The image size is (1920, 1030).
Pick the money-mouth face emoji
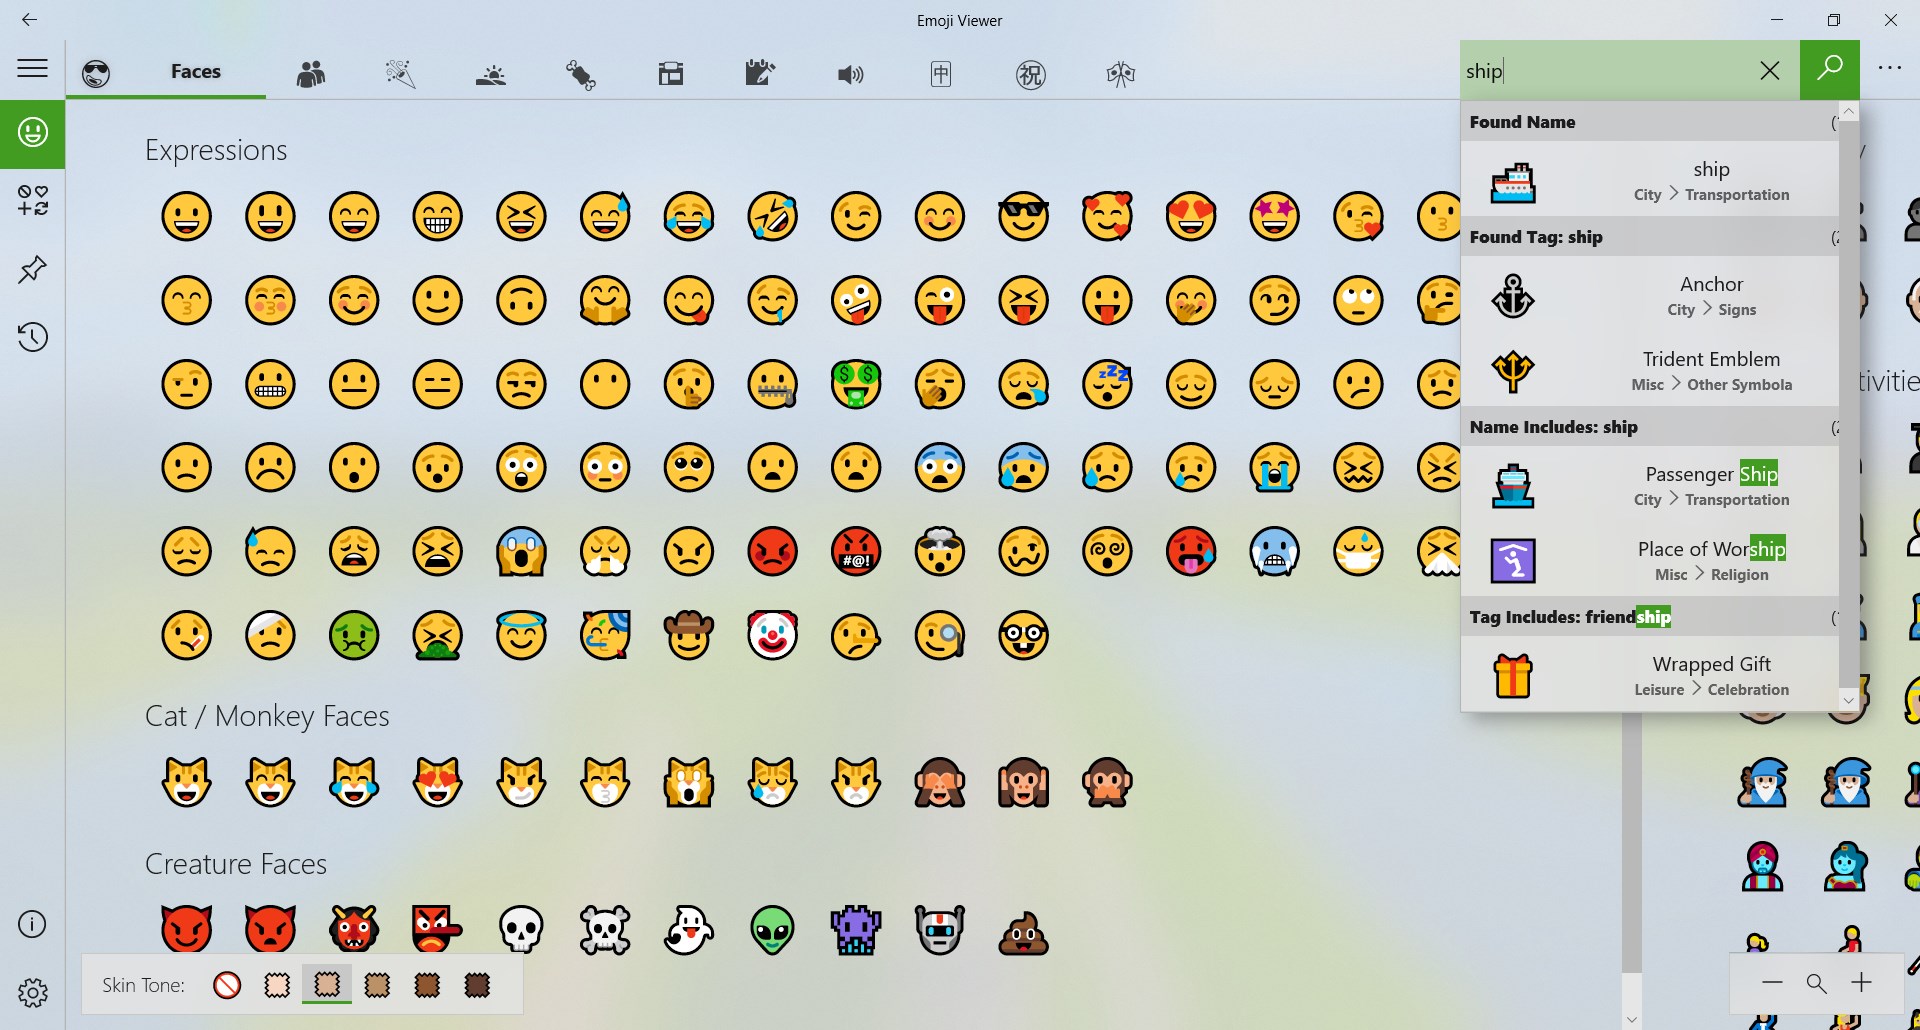click(856, 384)
